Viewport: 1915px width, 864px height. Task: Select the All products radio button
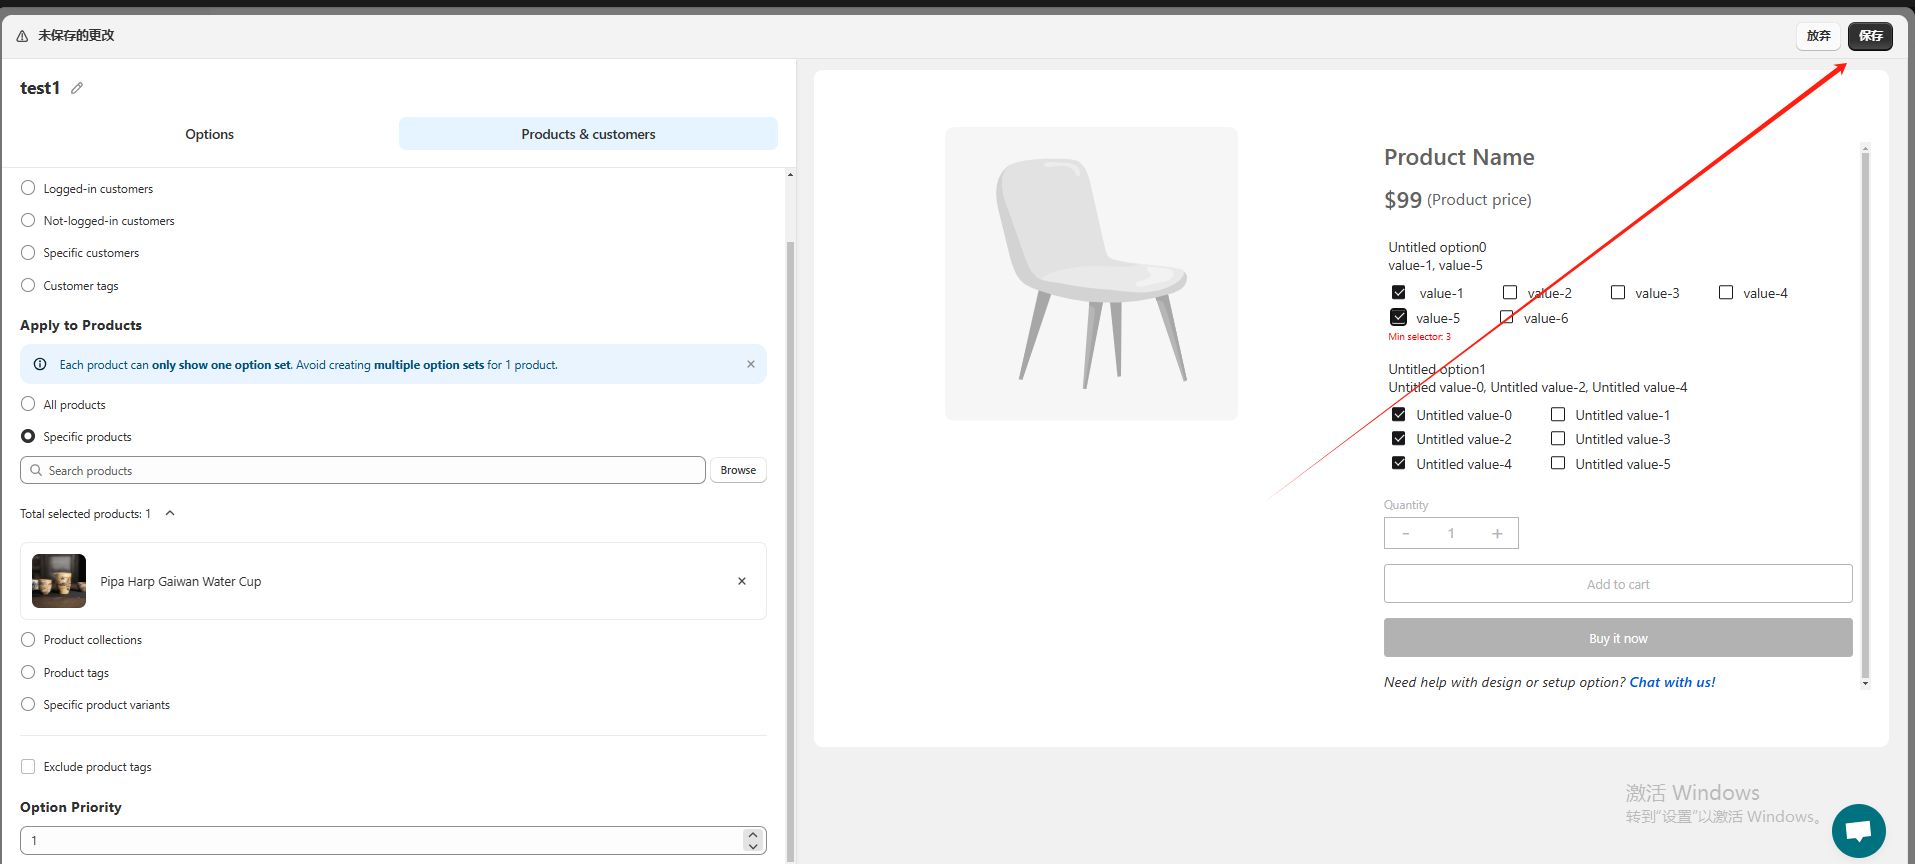pos(28,404)
